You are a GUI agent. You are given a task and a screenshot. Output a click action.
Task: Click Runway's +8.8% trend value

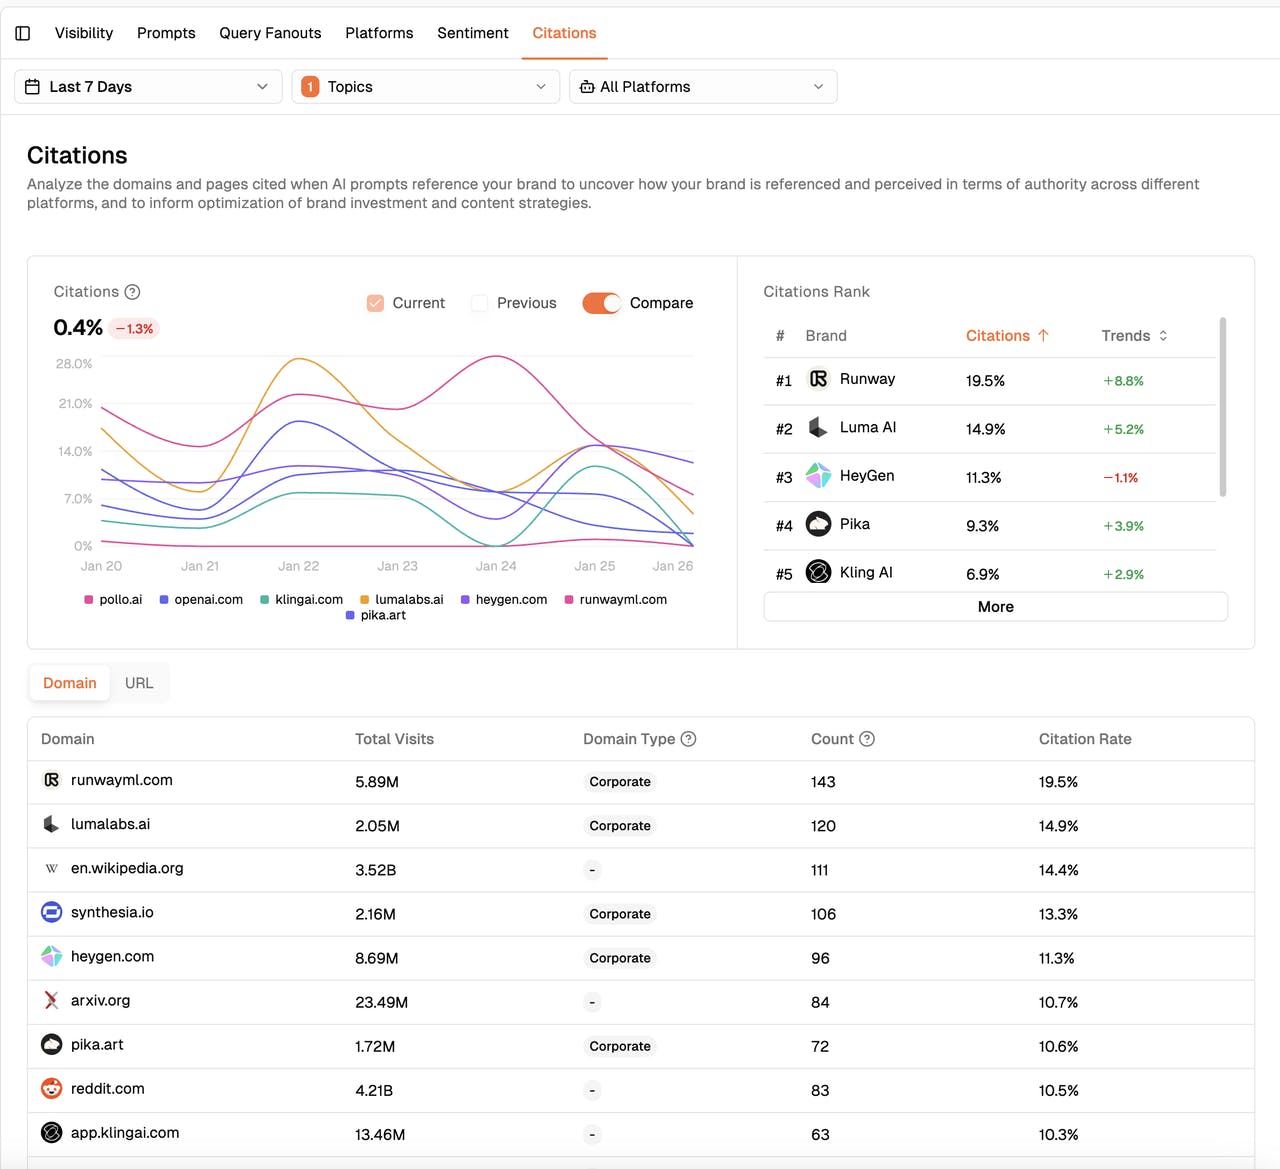1123,381
